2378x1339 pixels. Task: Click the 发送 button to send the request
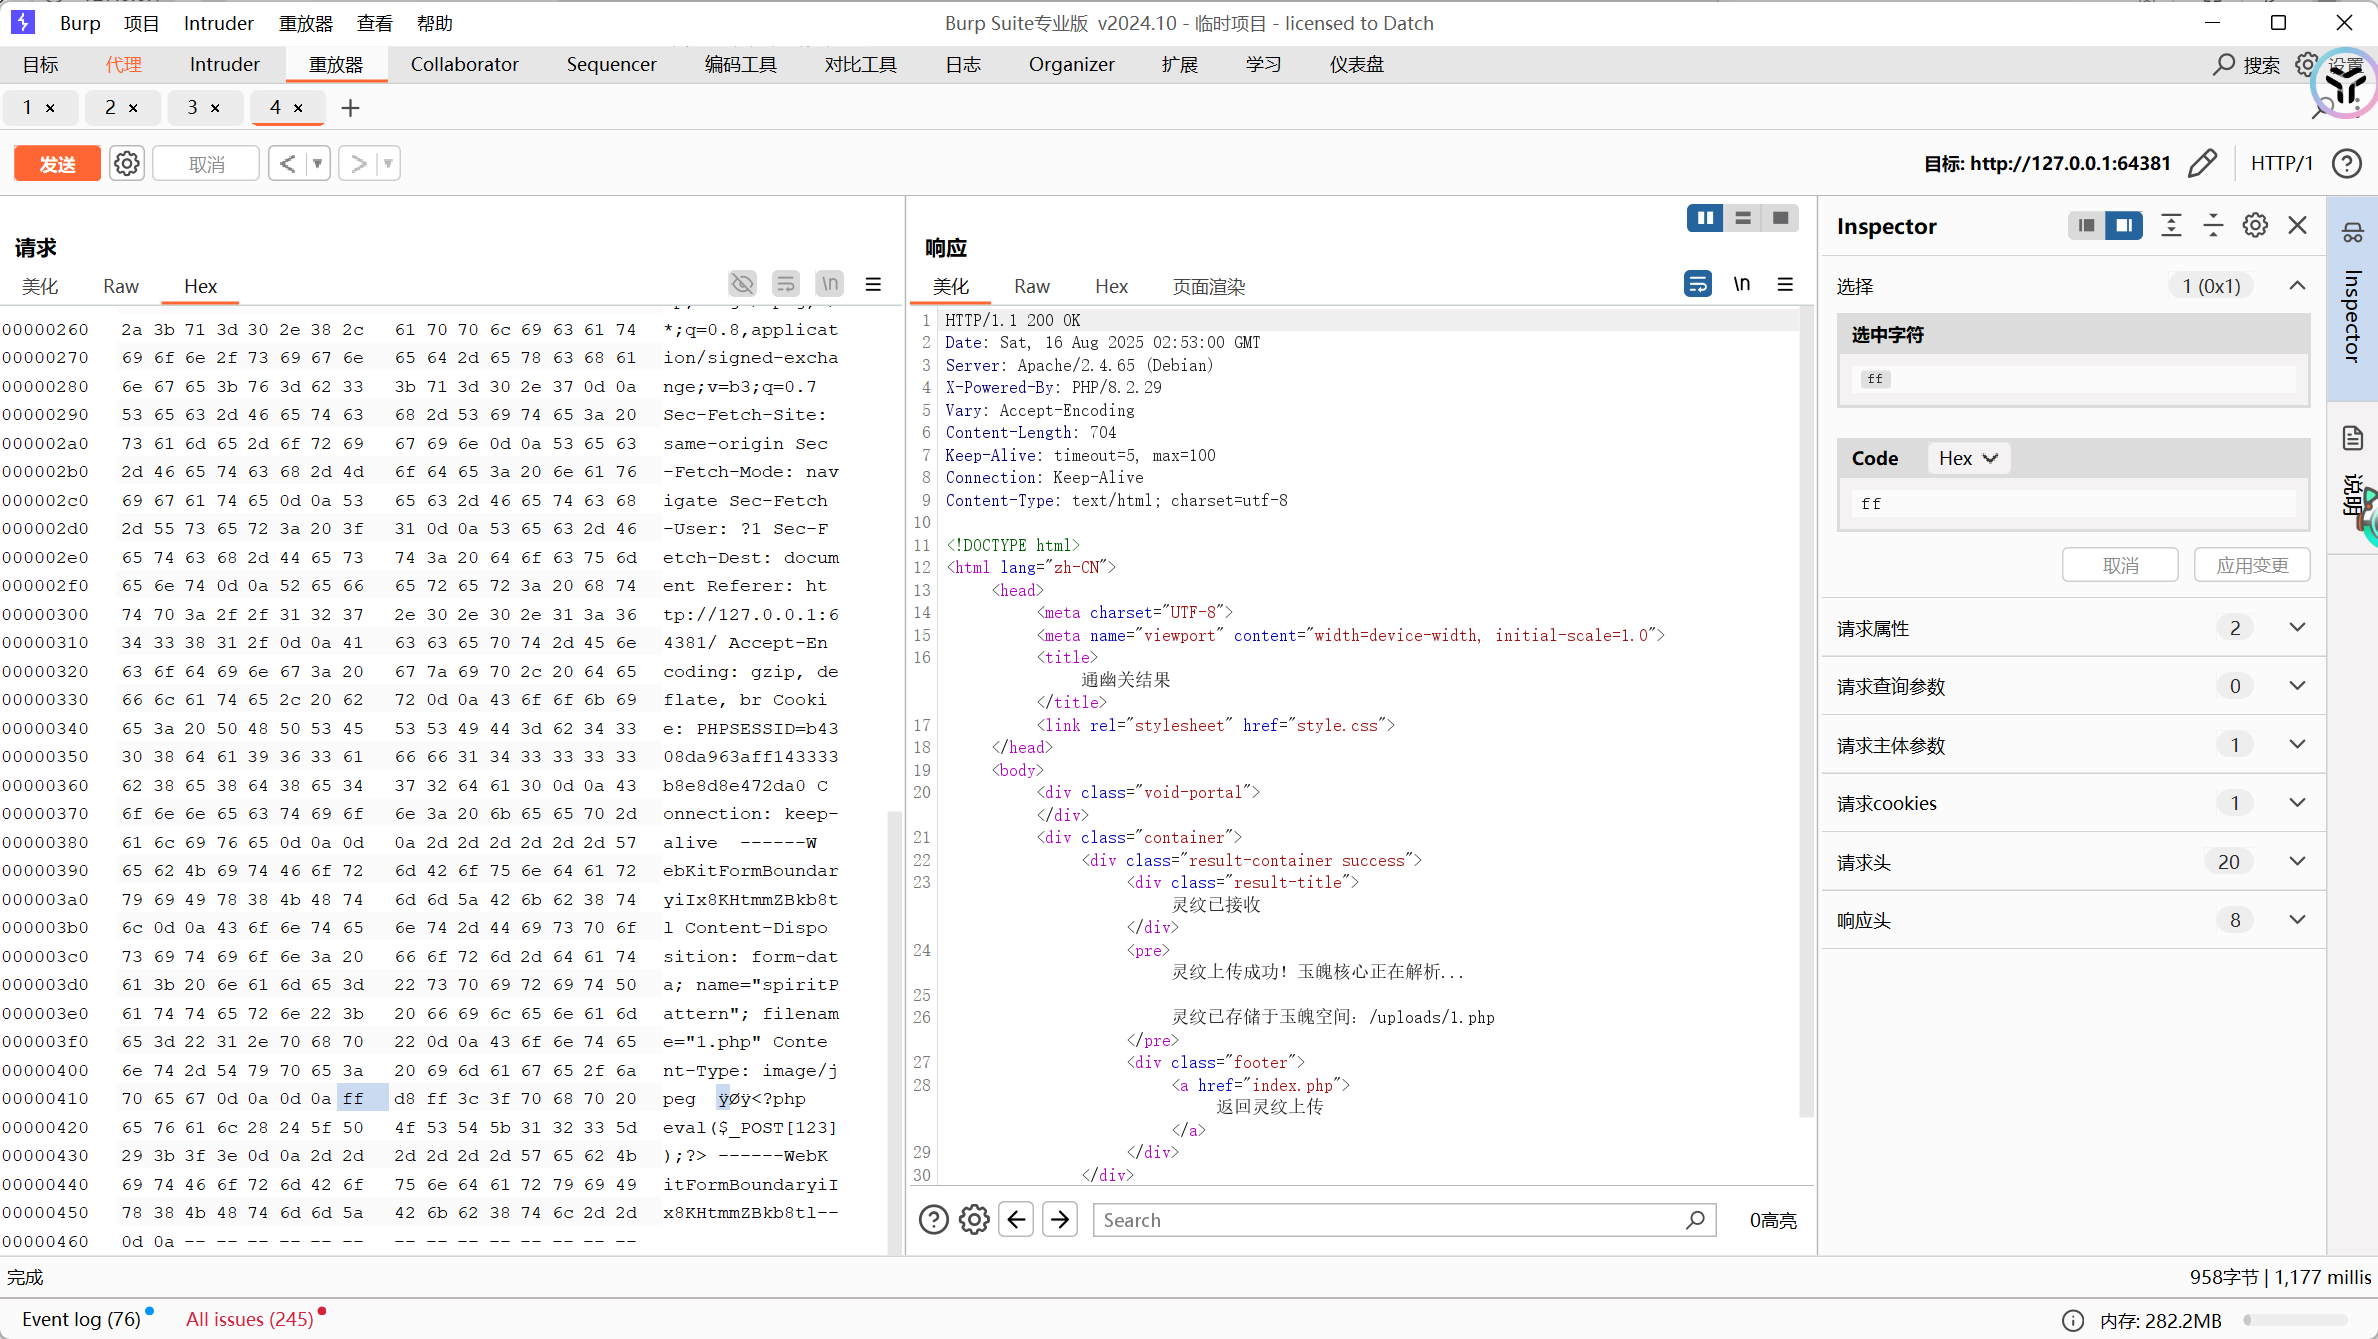click(x=57, y=163)
